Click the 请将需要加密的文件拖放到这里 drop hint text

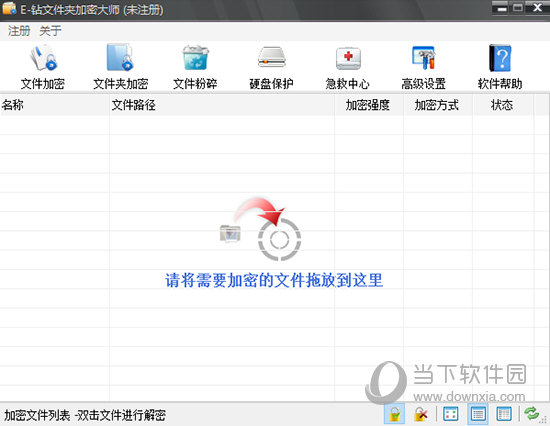click(x=274, y=280)
